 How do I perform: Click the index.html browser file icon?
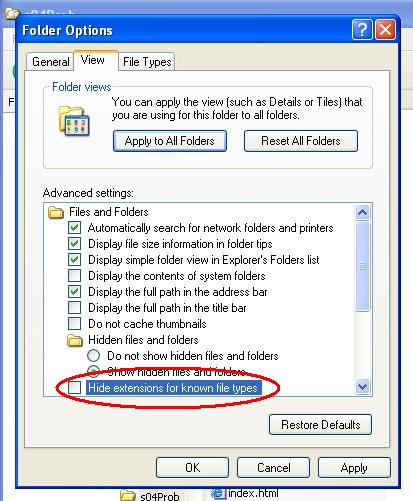click(218, 493)
